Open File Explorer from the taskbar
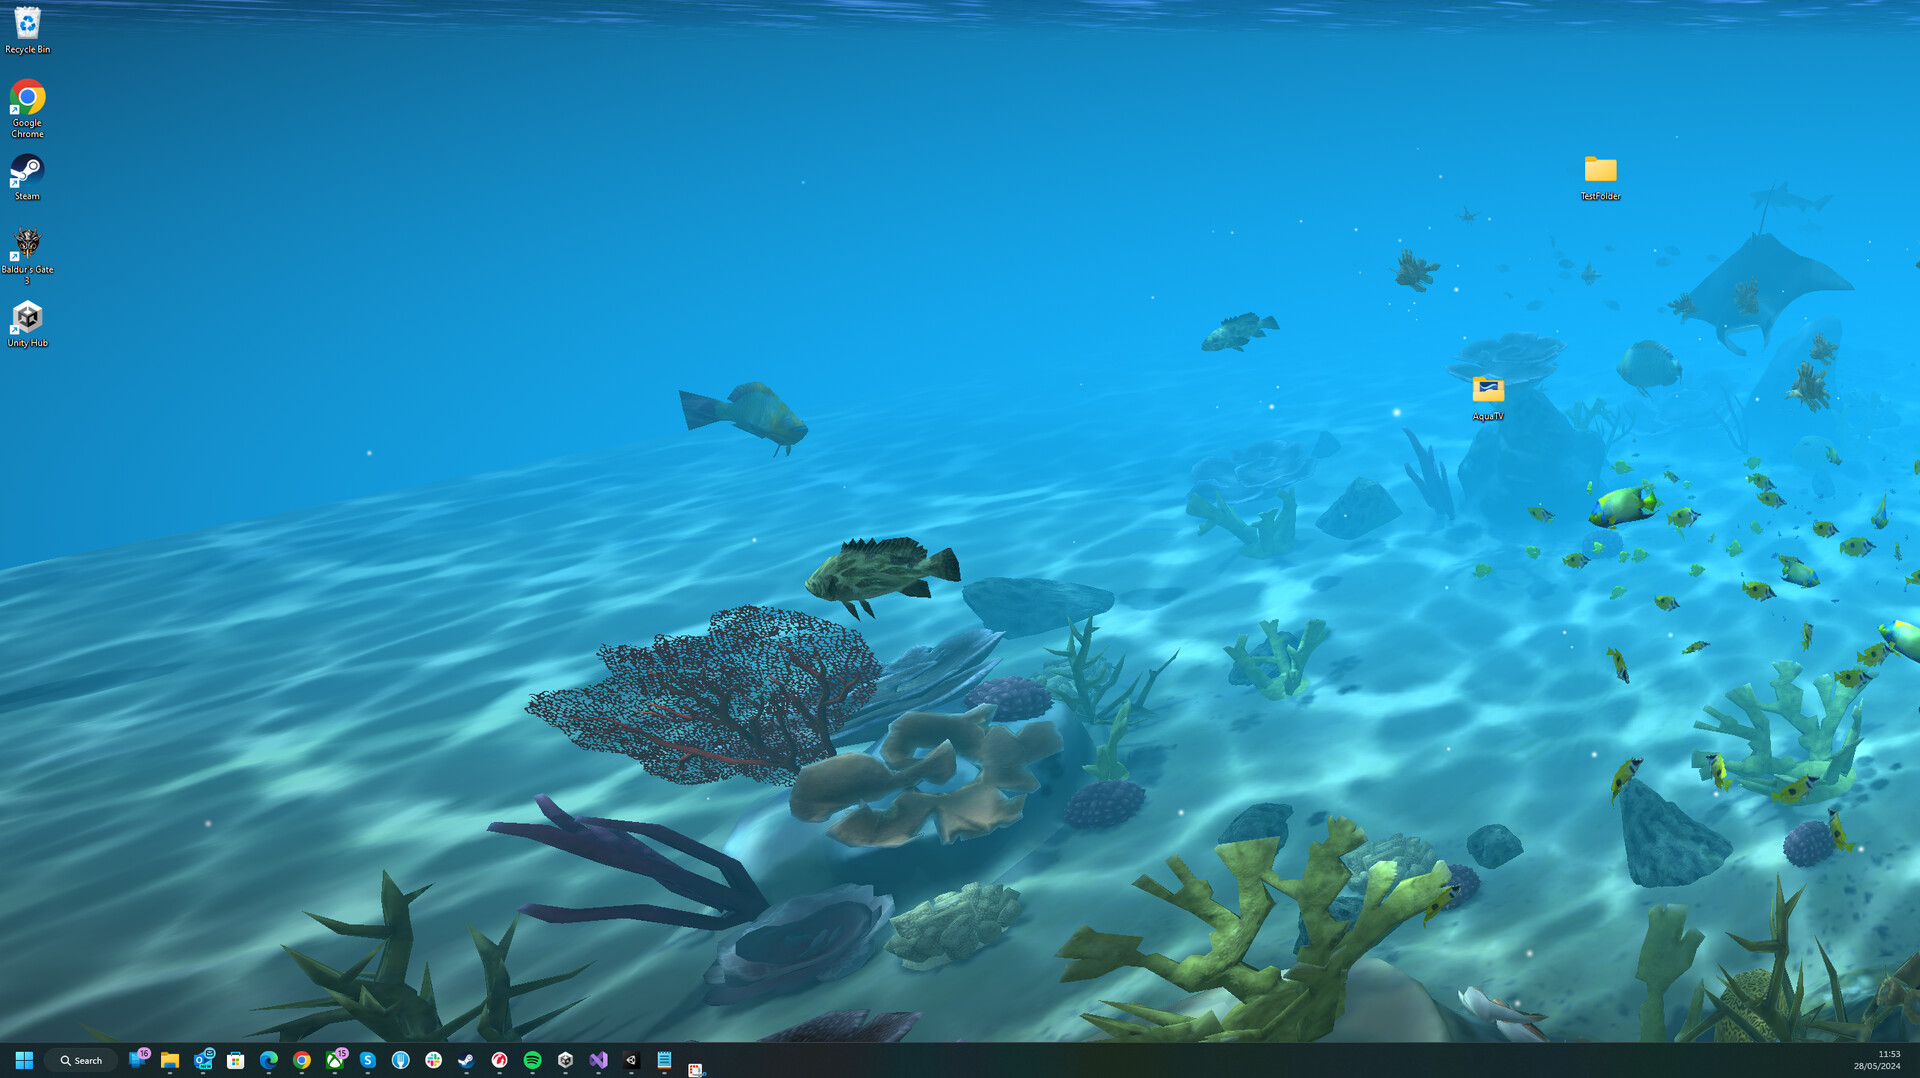This screenshot has height=1078, width=1920. click(x=170, y=1060)
